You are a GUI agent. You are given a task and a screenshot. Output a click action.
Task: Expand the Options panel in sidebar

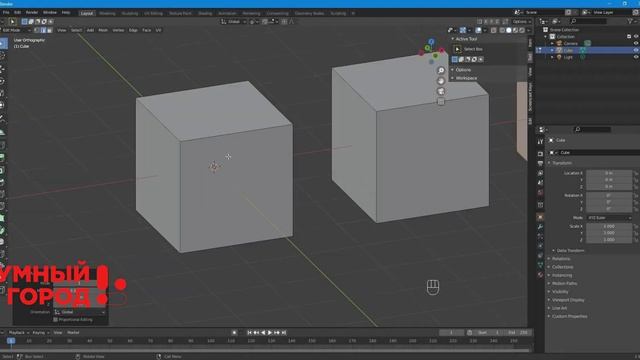[462, 70]
